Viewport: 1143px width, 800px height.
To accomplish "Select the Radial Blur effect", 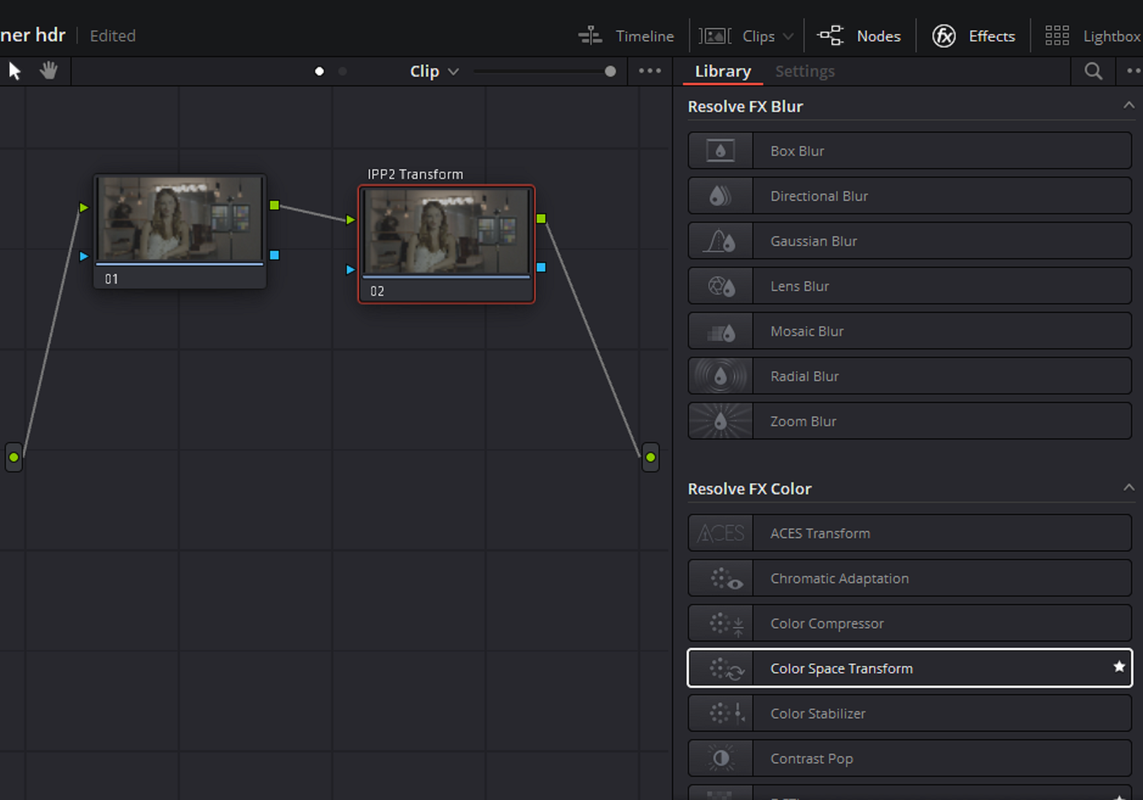I will pos(910,376).
